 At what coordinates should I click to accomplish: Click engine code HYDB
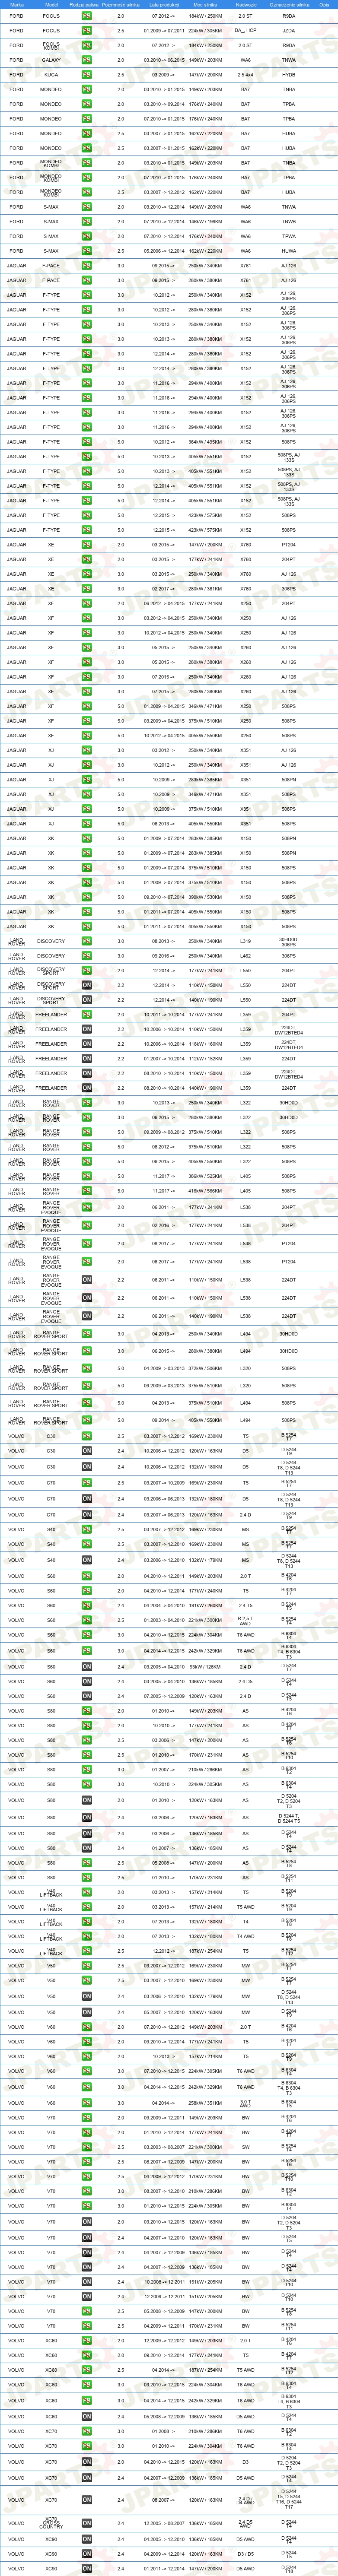point(289,75)
